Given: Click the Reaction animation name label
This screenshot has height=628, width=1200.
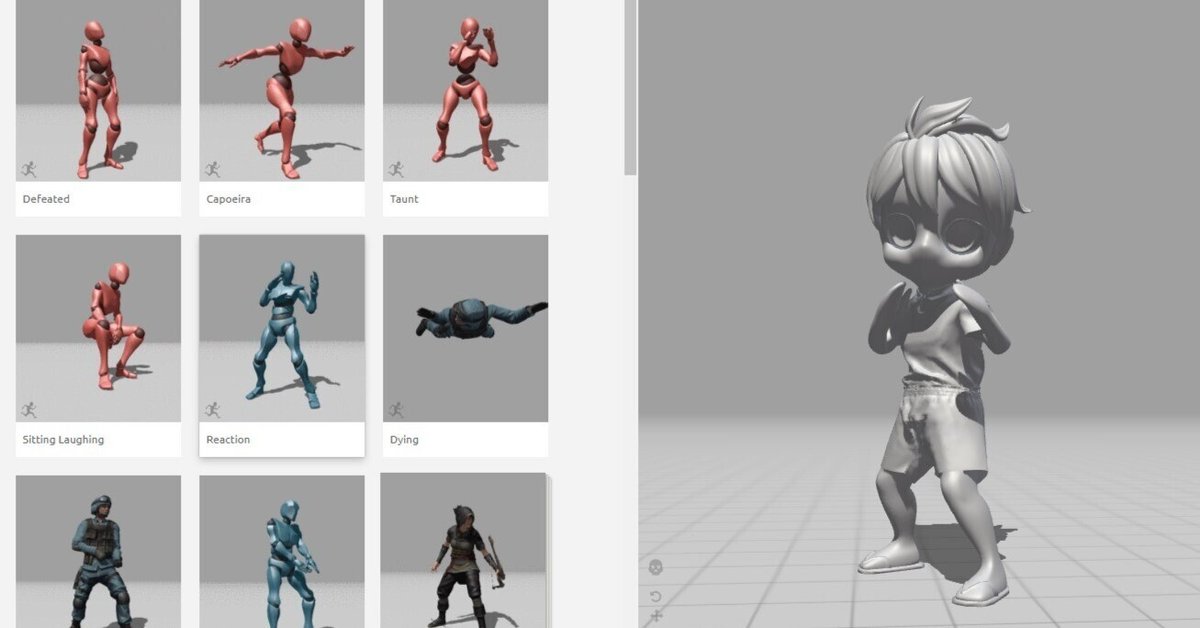Looking at the screenshot, I should tap(226, 439).
